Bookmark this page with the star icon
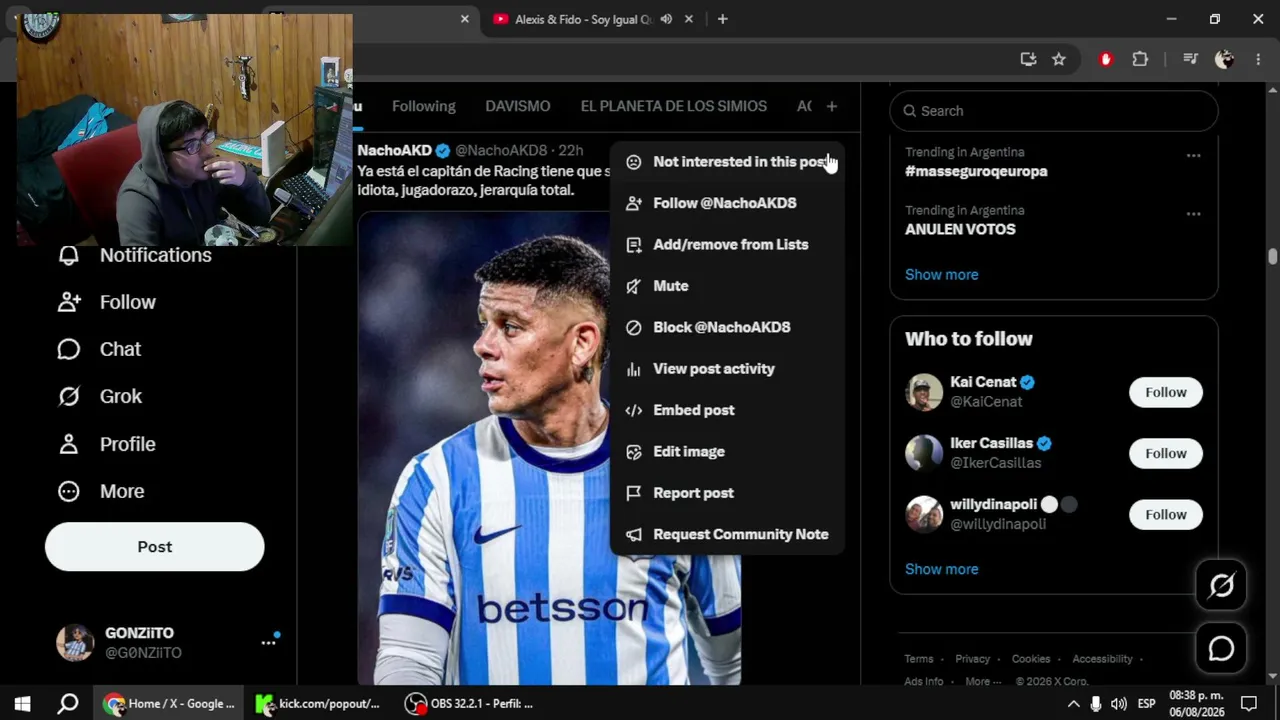 [1059, 59]
